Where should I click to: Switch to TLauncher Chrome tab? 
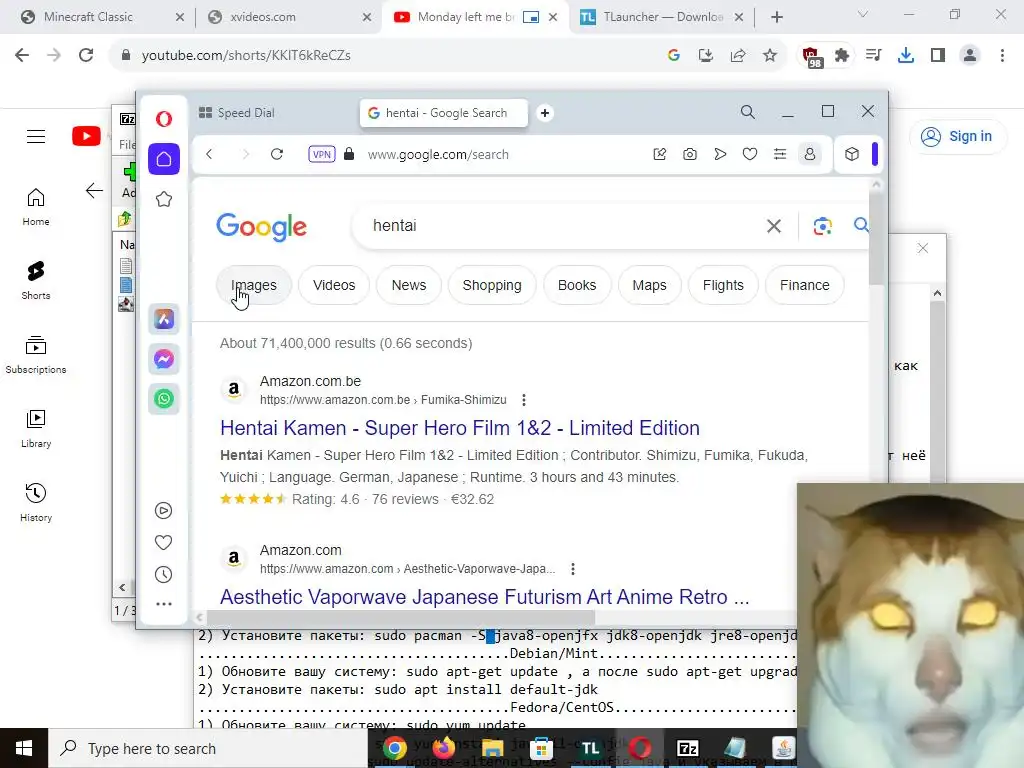[x=663, y=17]
